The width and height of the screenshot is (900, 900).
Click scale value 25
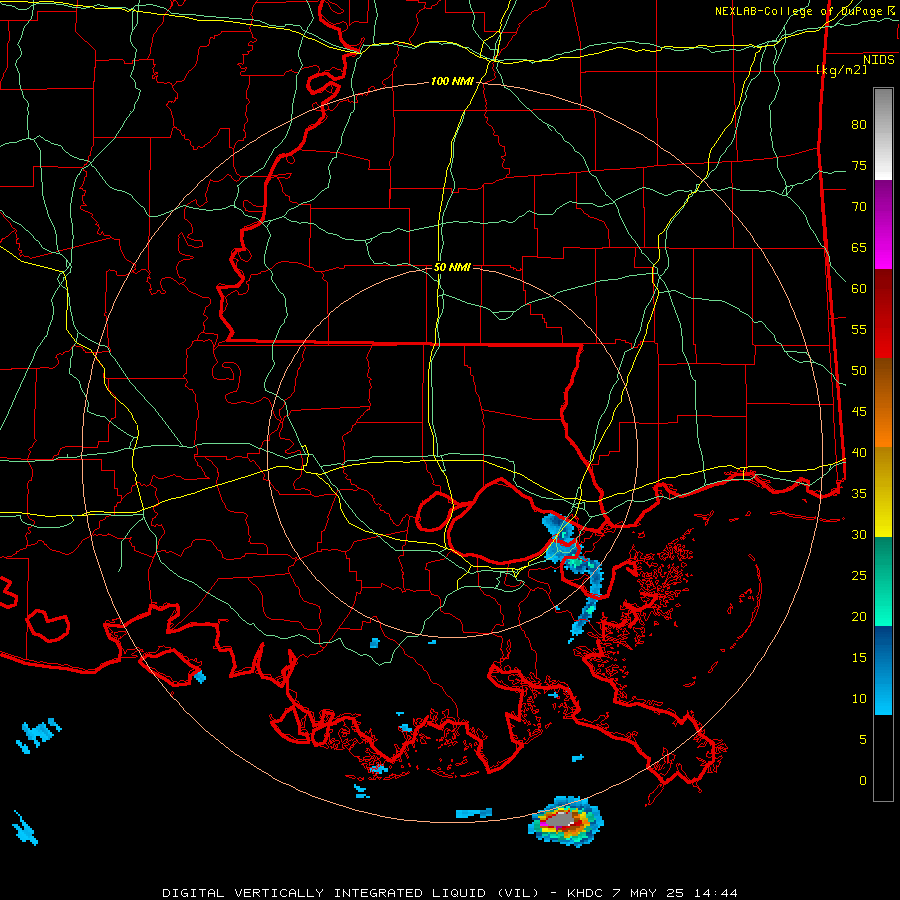coord(859,576)
